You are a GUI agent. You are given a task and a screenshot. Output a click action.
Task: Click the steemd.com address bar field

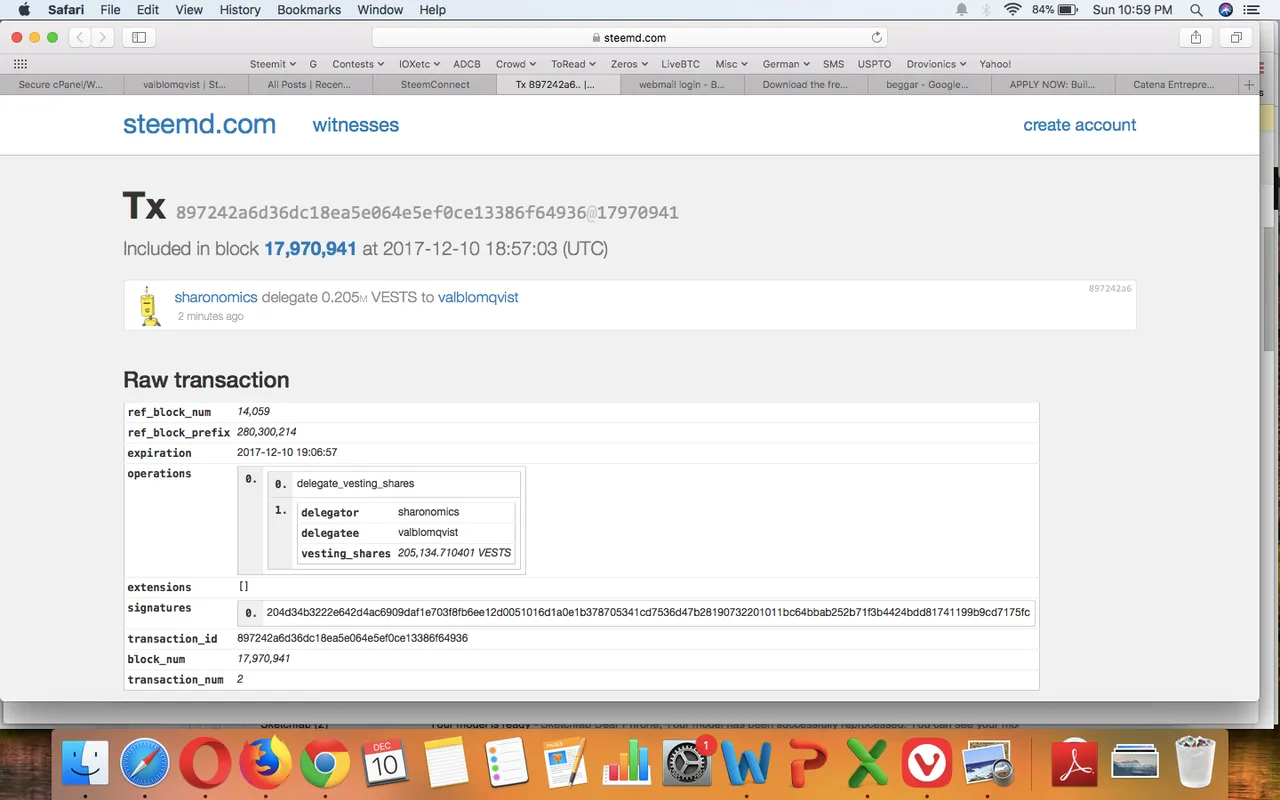[630, 37]
